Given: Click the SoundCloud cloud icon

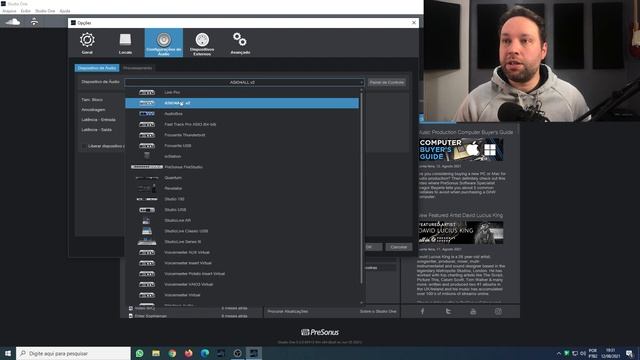Looking at the screenshot, I should 13,22.
